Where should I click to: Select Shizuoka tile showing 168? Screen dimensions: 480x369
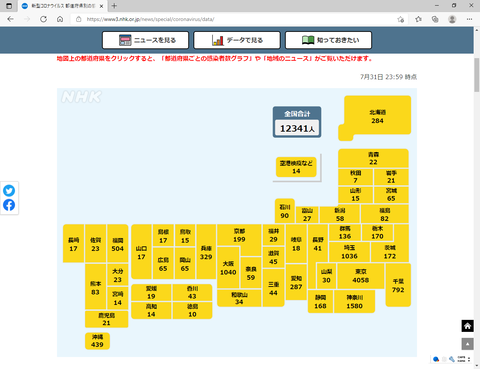320,302
